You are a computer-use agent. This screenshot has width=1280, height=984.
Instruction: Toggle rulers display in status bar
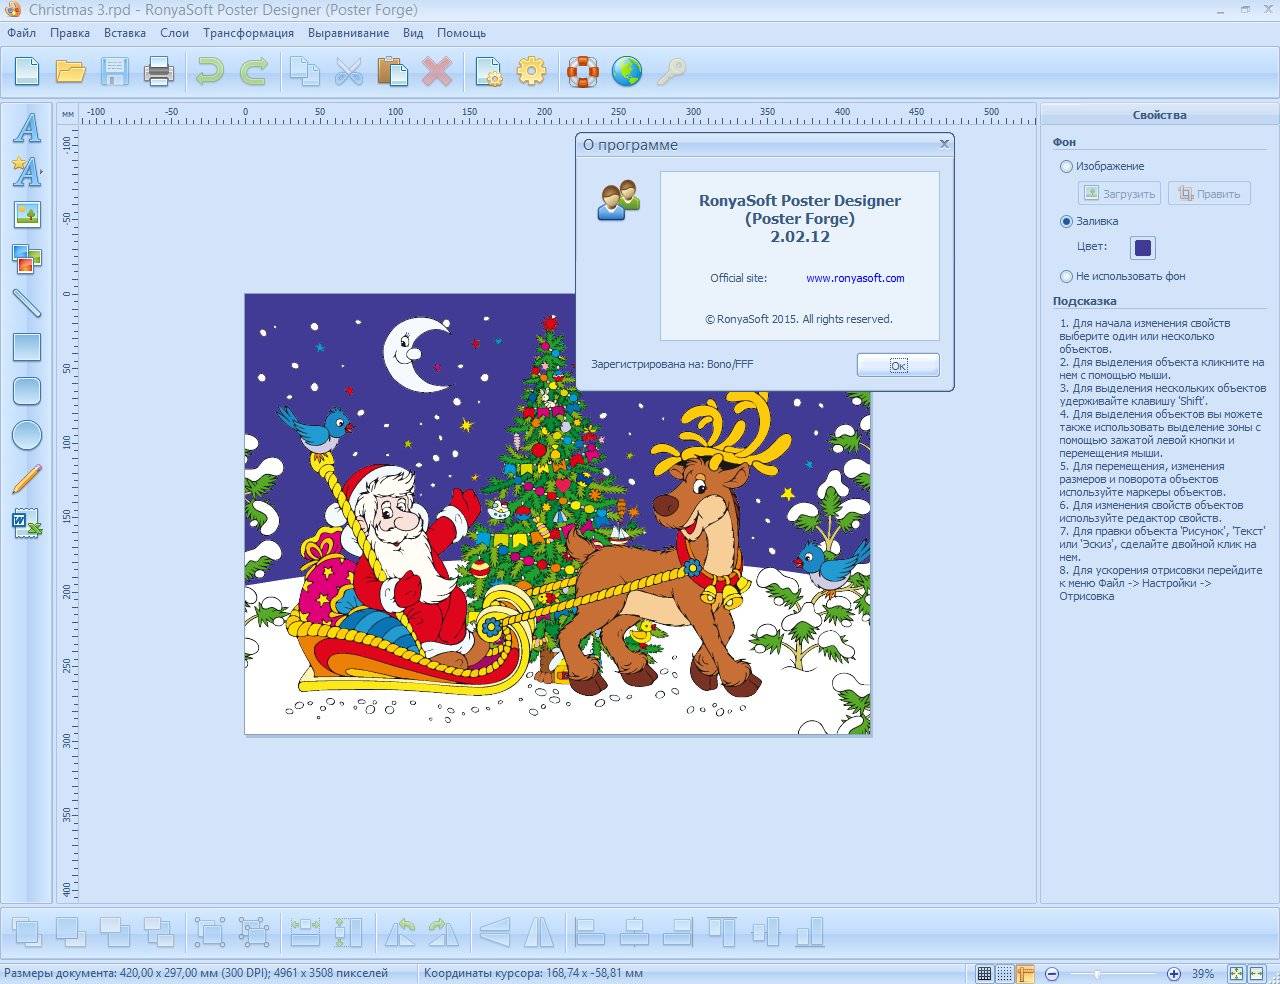point(1026,973)
